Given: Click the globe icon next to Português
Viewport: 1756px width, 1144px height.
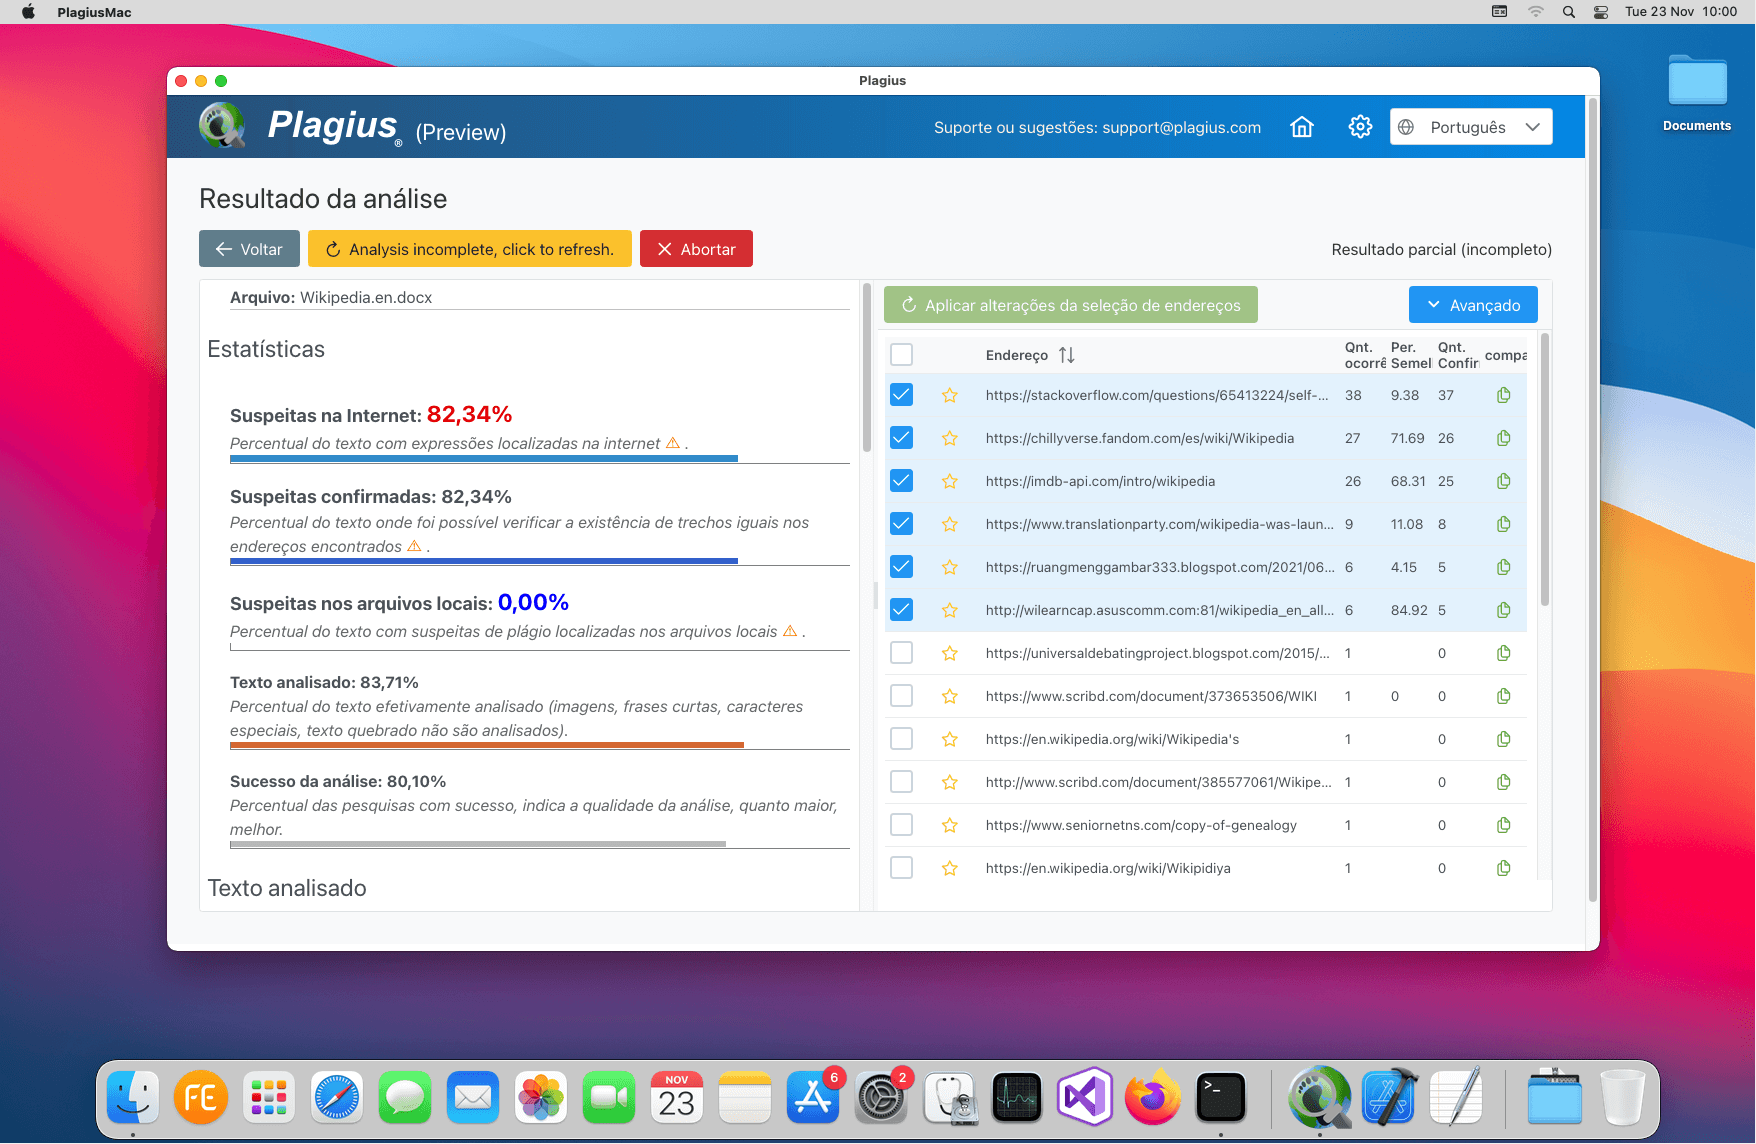Looking at the screenshot, I should [1409, 126].
